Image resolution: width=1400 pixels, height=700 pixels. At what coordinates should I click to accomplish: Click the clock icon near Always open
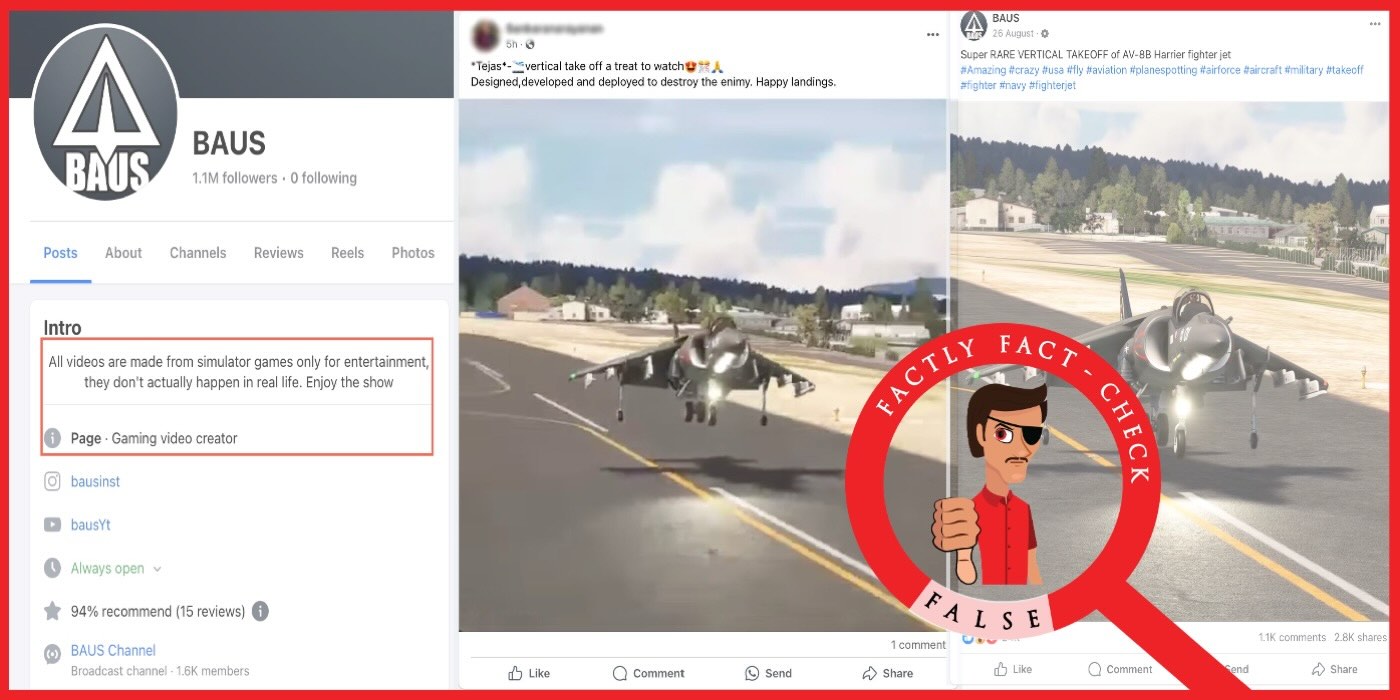[51, 568]
